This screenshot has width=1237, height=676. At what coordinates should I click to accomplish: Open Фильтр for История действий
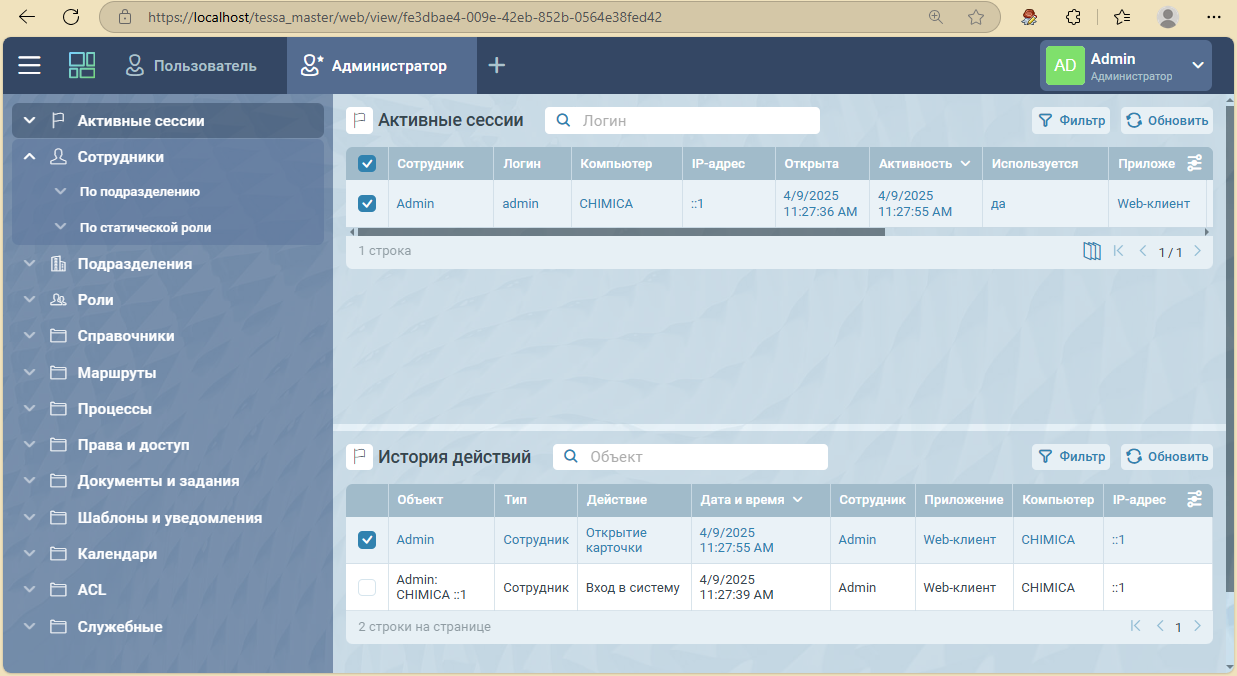(1071, 457)
